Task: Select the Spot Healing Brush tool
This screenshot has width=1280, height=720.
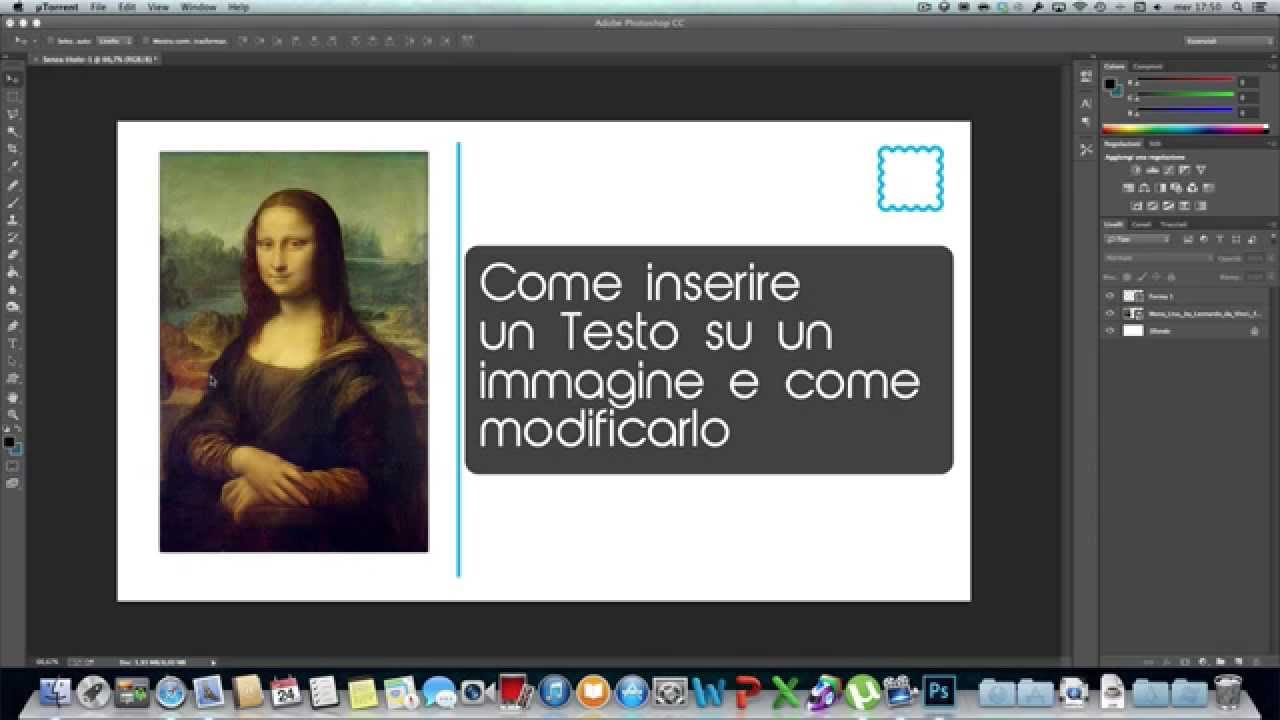Action: pos(13,185)
